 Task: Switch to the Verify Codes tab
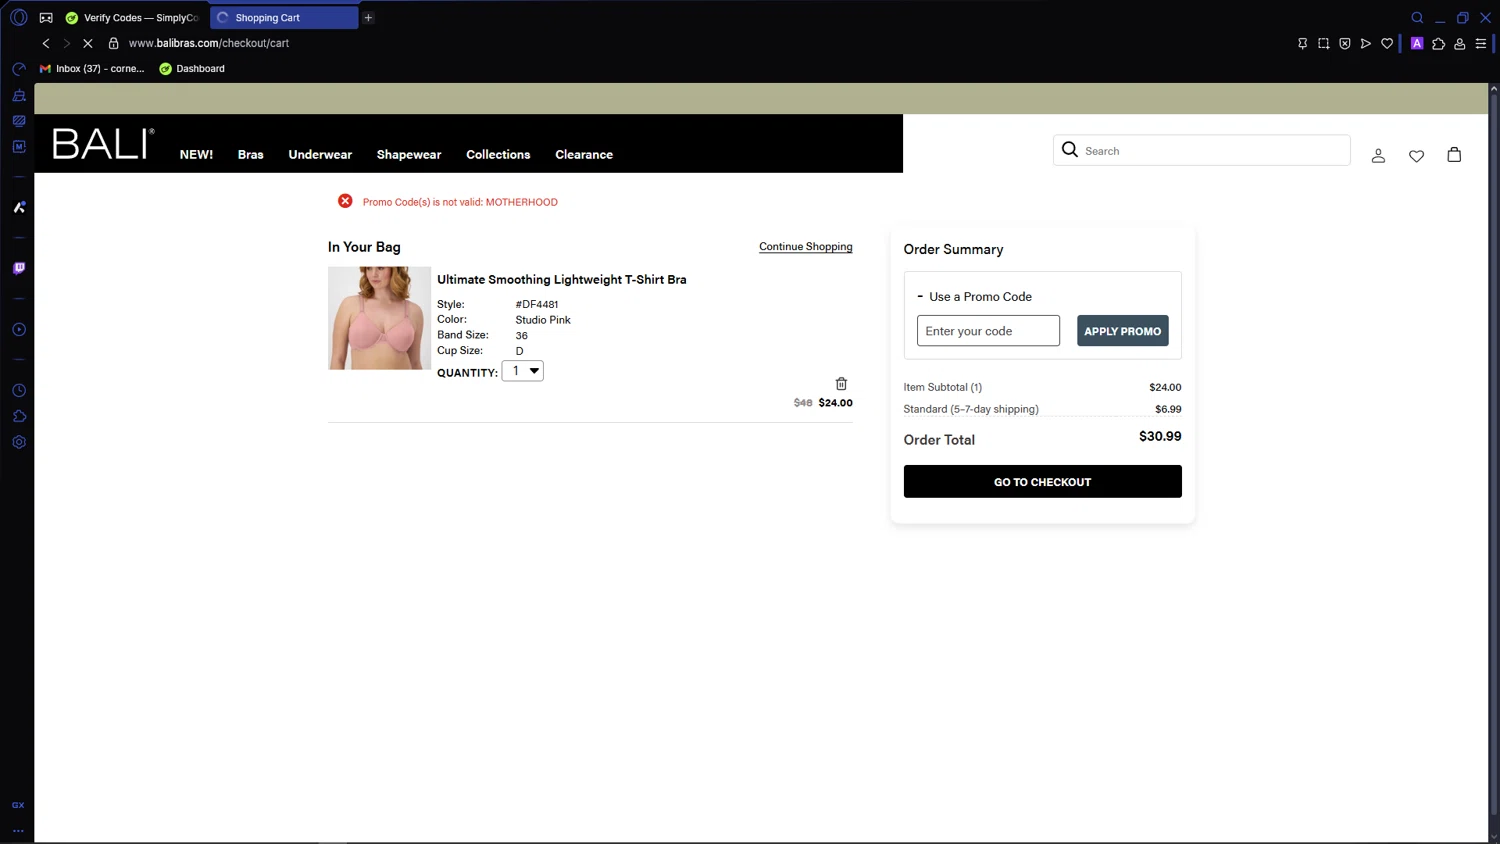tap(134, 18)
